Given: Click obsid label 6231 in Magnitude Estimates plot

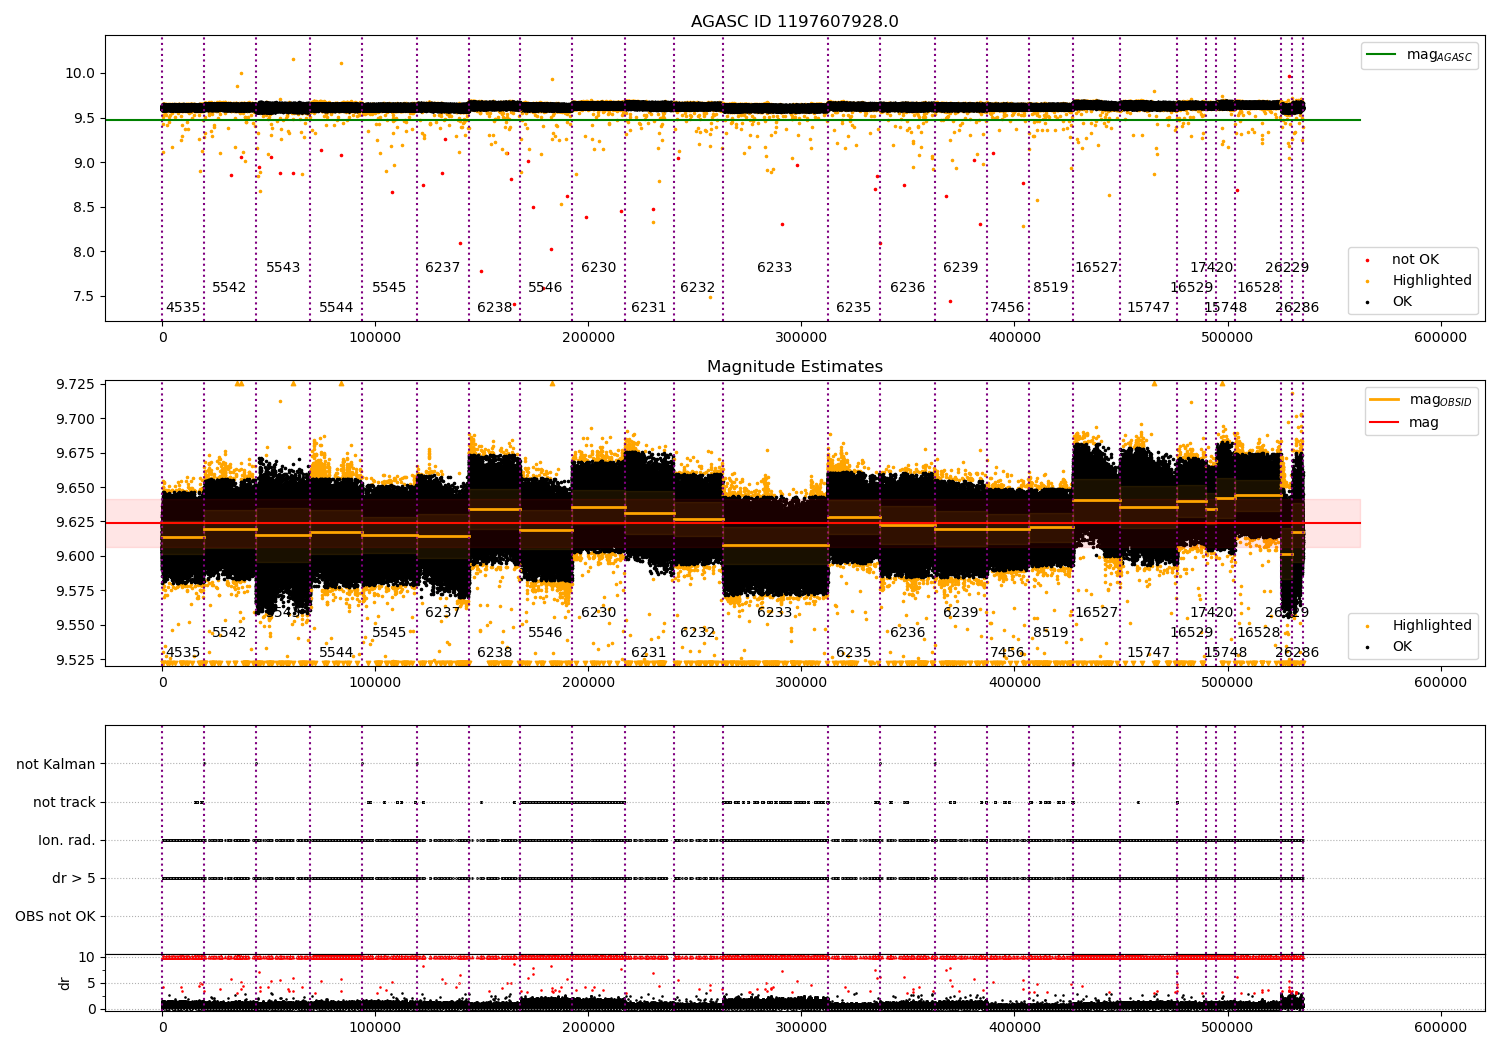Looking at the screenshot, I should tap(649, 653).
